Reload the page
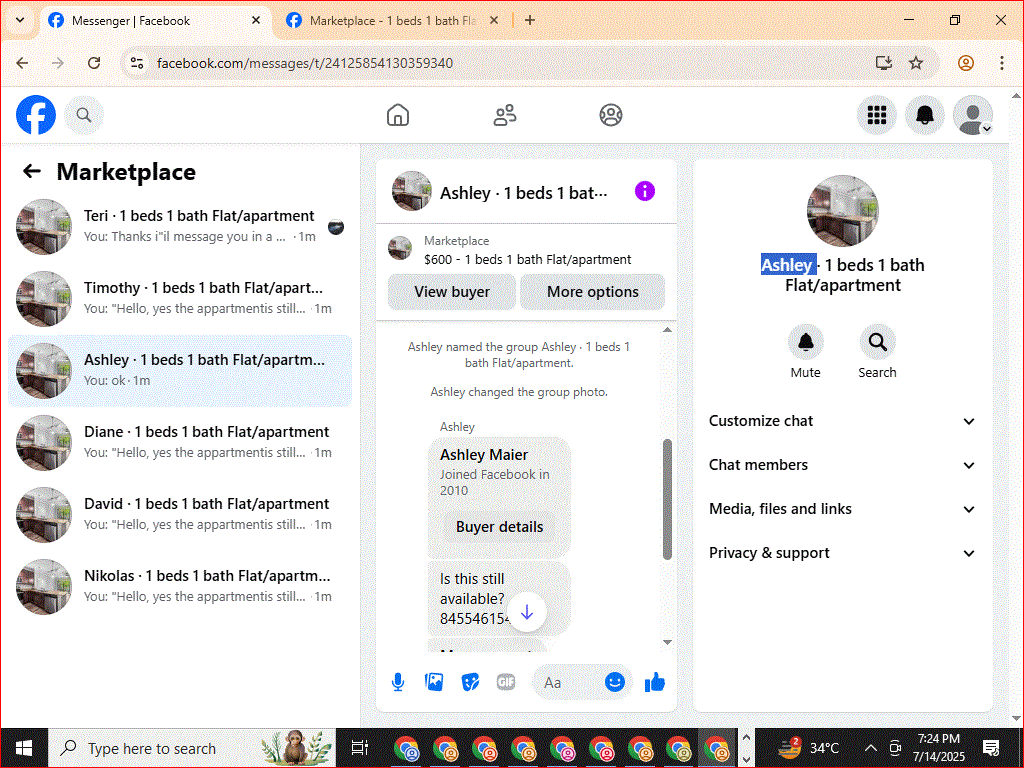This screenshot has width=1024, height=768. [x=94, y=63]
